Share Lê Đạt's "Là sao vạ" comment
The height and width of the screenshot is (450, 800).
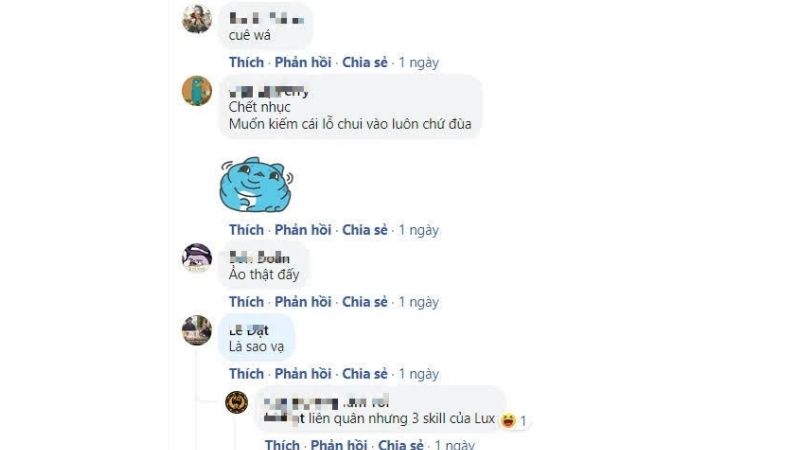pyautogui.click(x=365, y=374)
